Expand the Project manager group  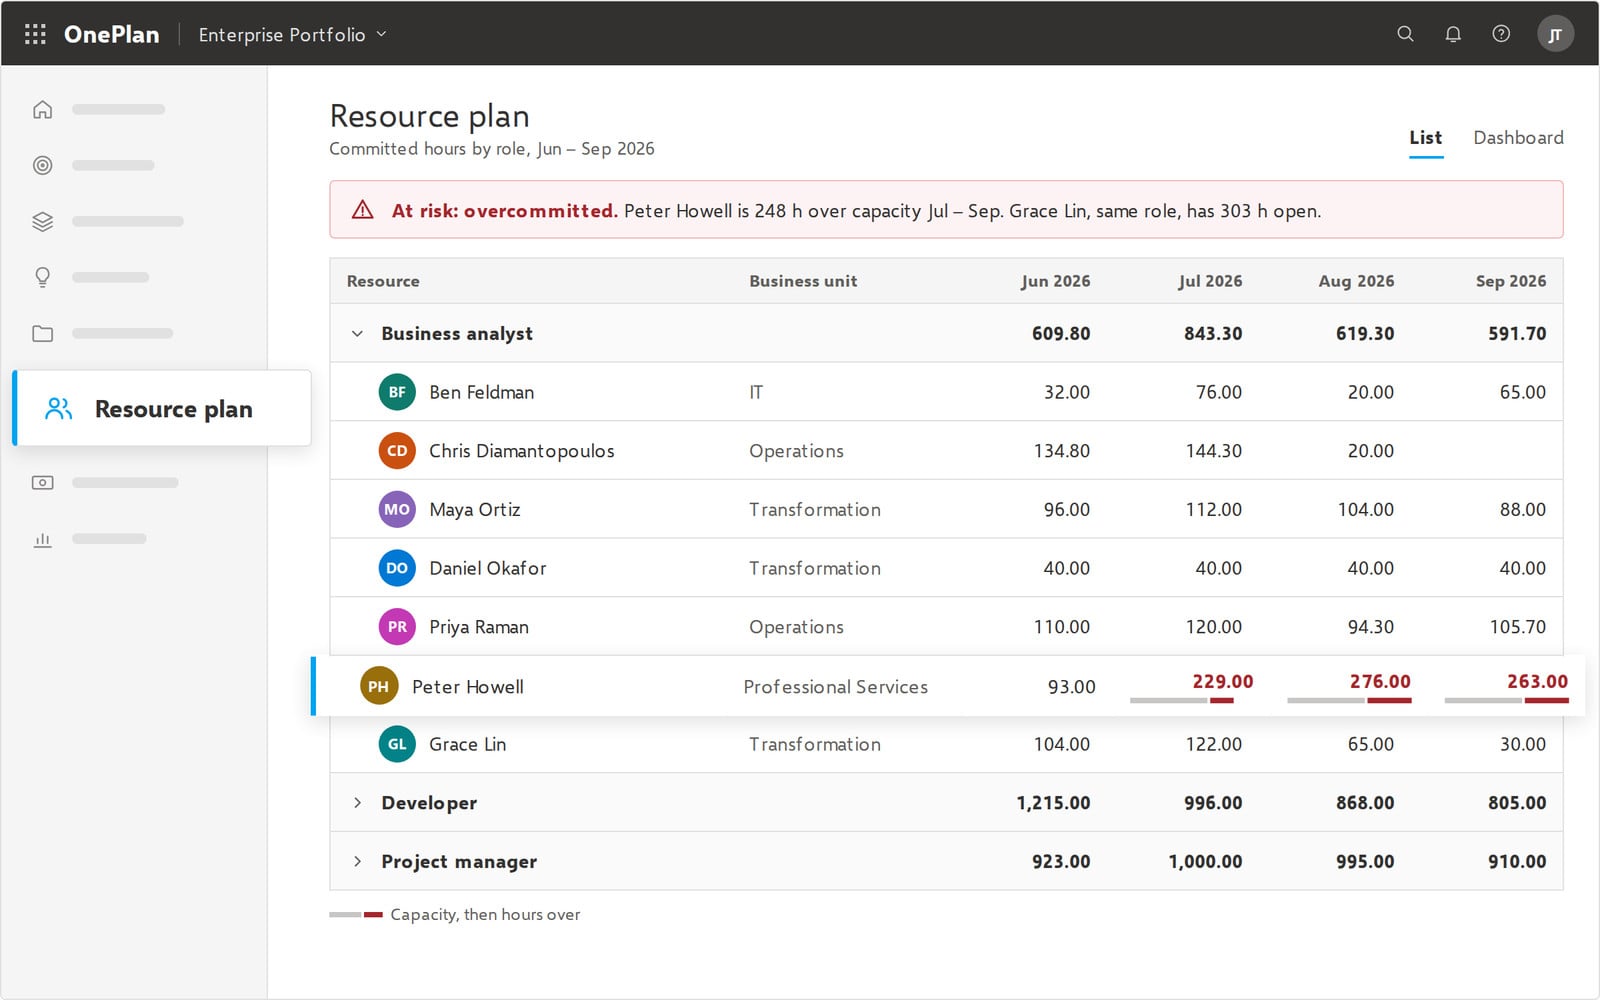[357, 861]
